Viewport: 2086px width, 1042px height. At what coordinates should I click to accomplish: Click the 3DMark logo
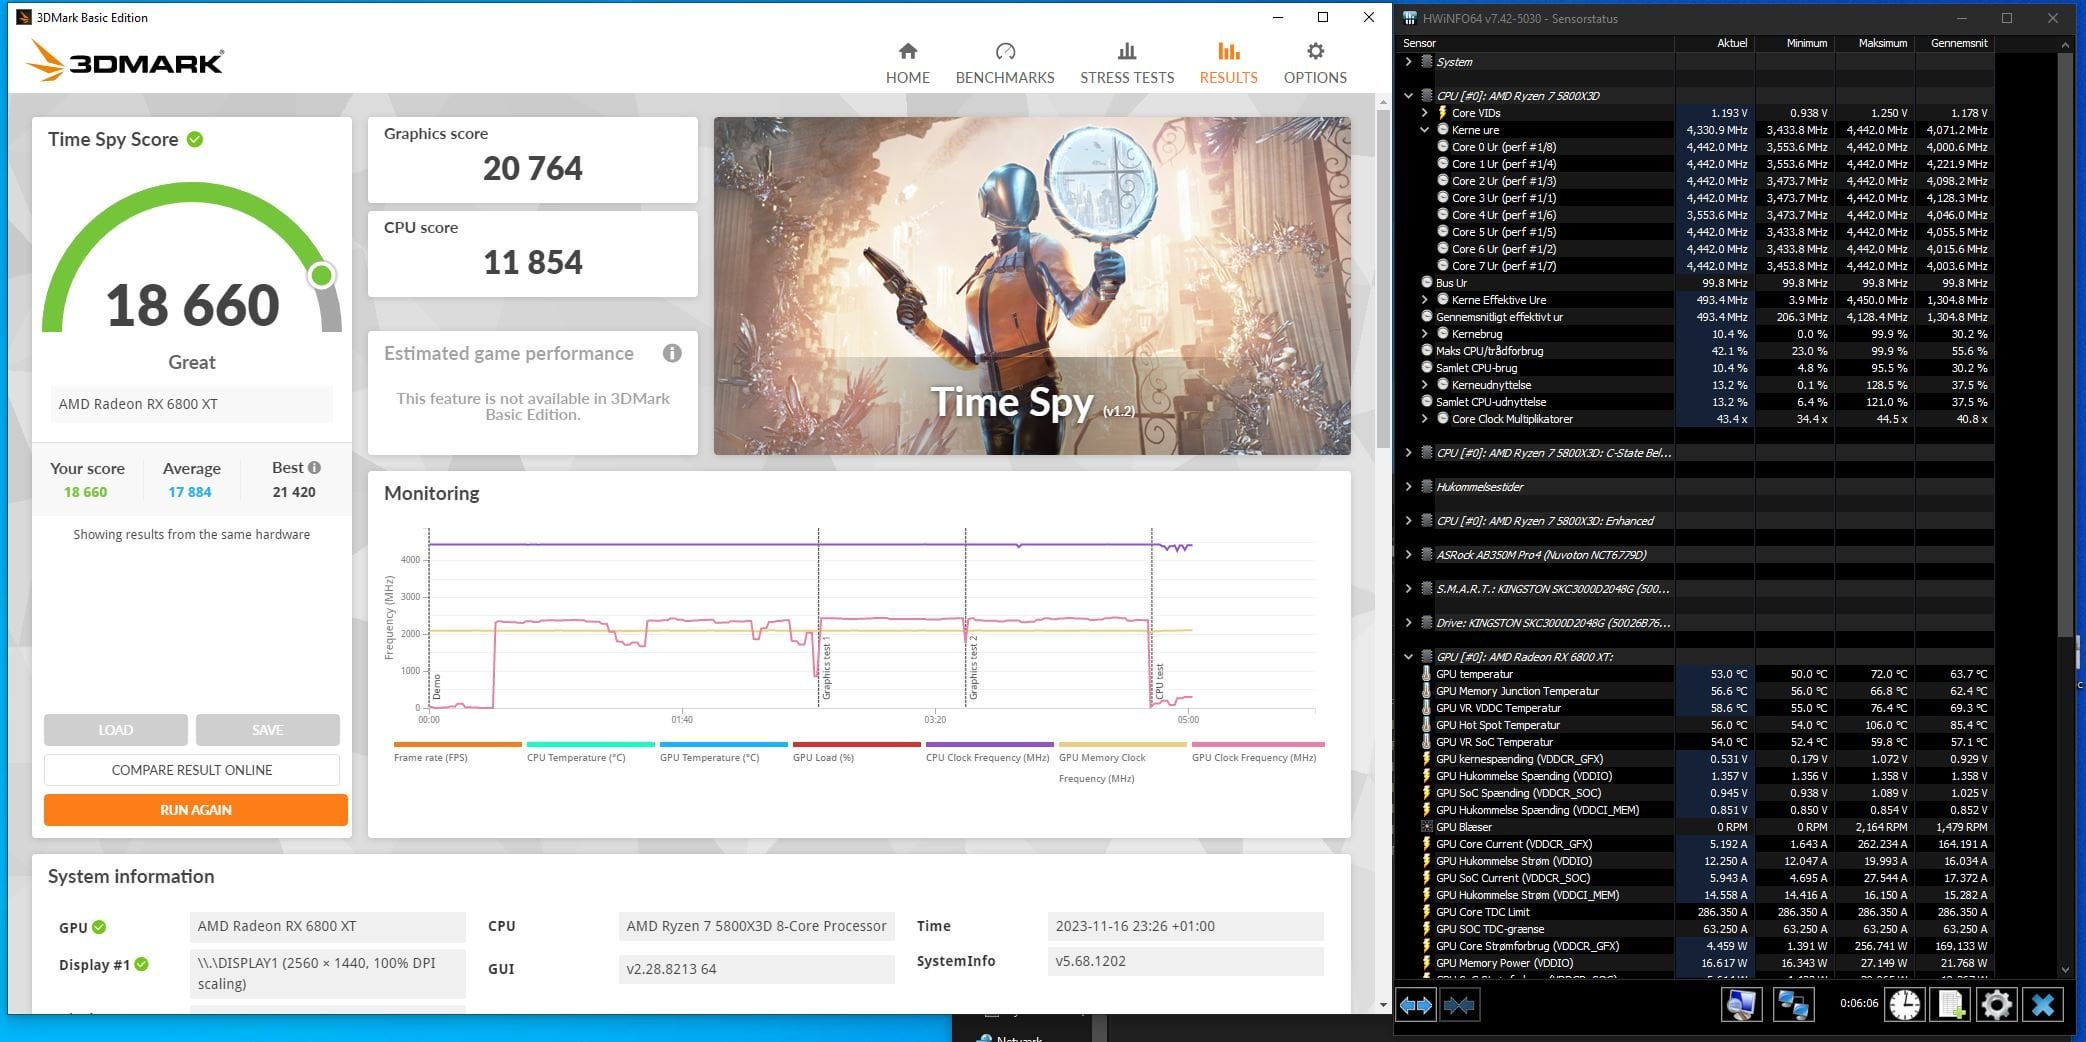125,61
